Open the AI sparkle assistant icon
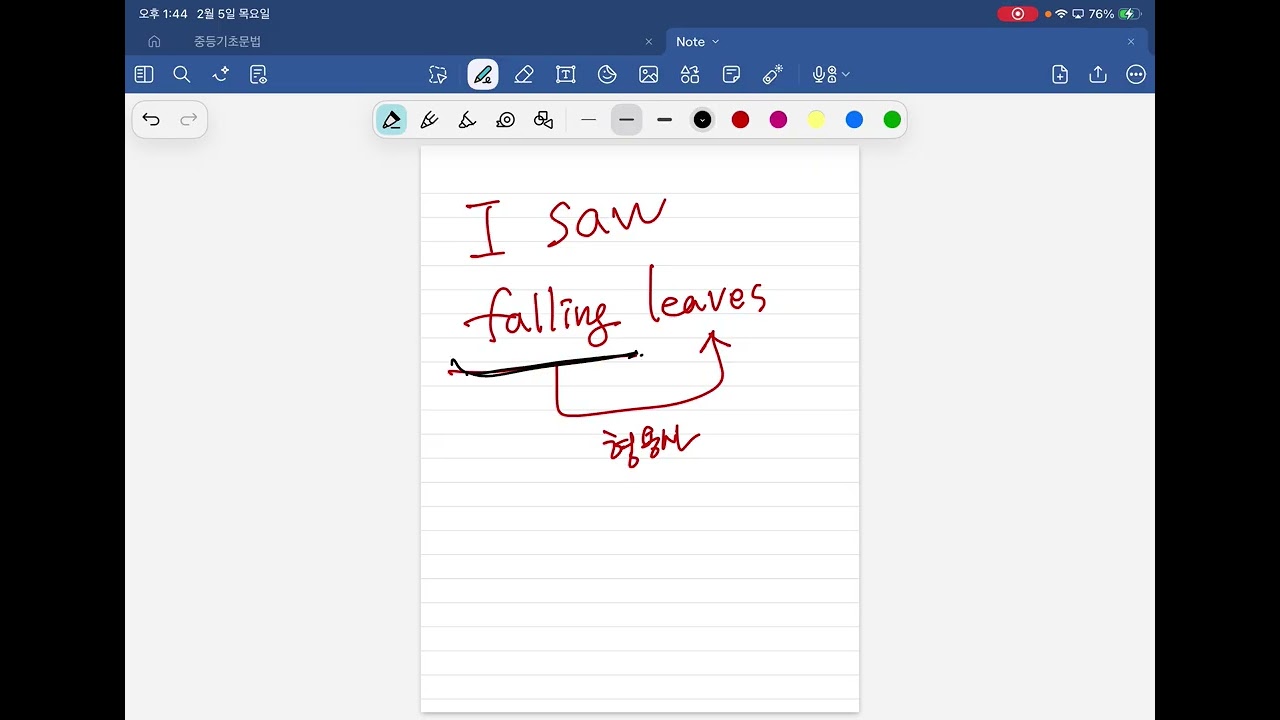 point(221,74)
